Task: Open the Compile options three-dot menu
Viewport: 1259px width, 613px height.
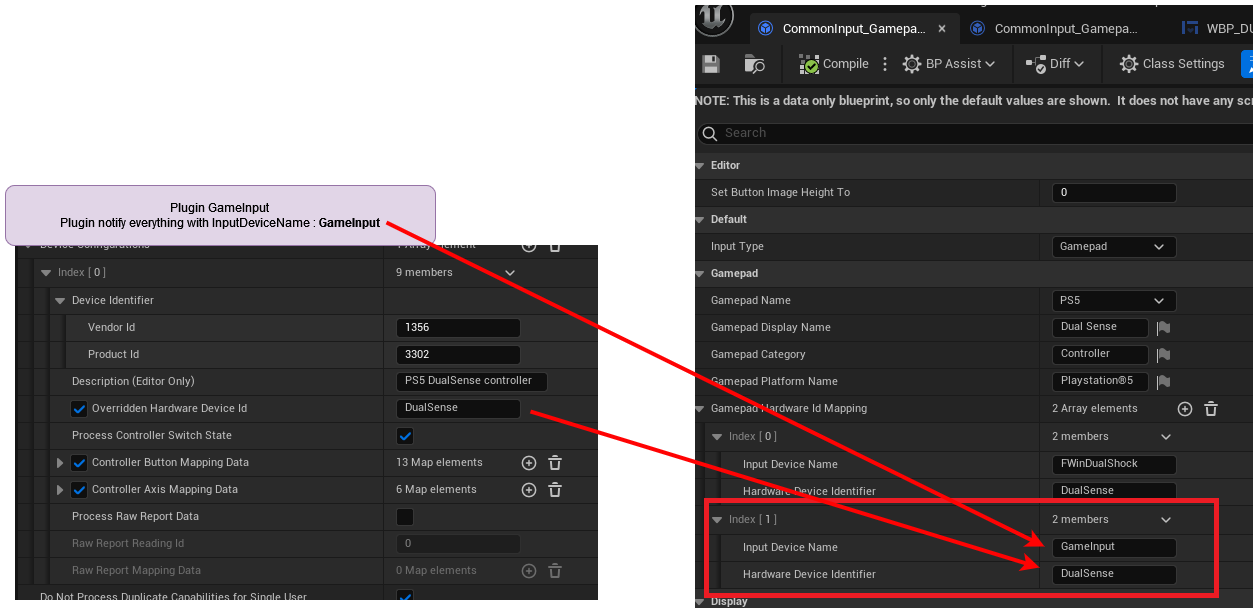Action: 884,64
